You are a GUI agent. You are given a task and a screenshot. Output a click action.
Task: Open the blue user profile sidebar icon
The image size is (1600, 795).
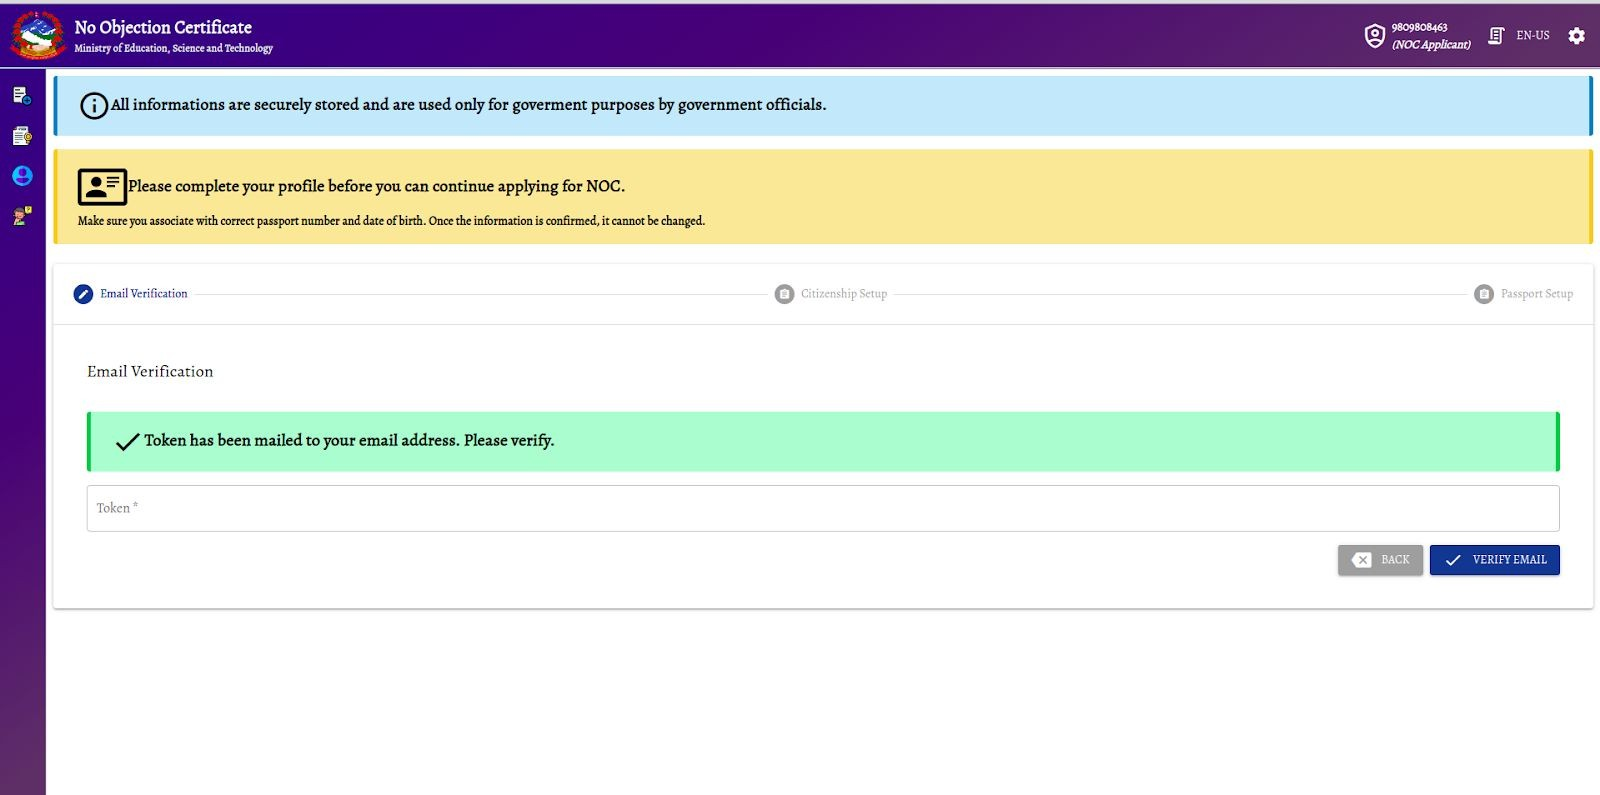(x=22, y=176)
